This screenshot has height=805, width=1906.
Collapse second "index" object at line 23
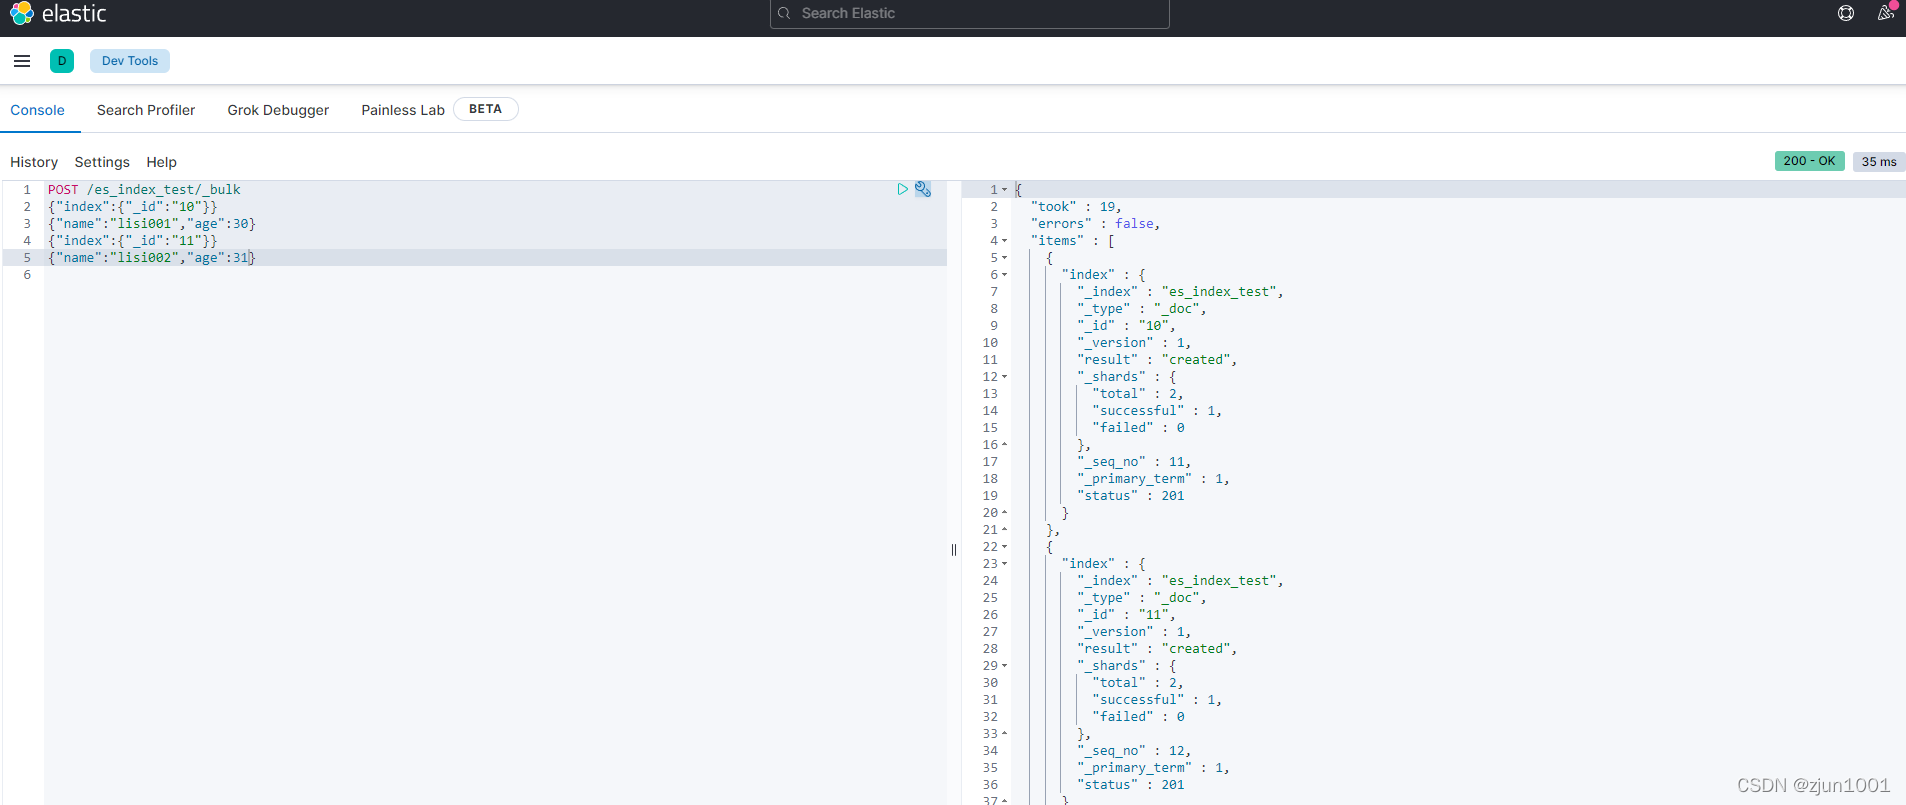[x=1005, y=564]
